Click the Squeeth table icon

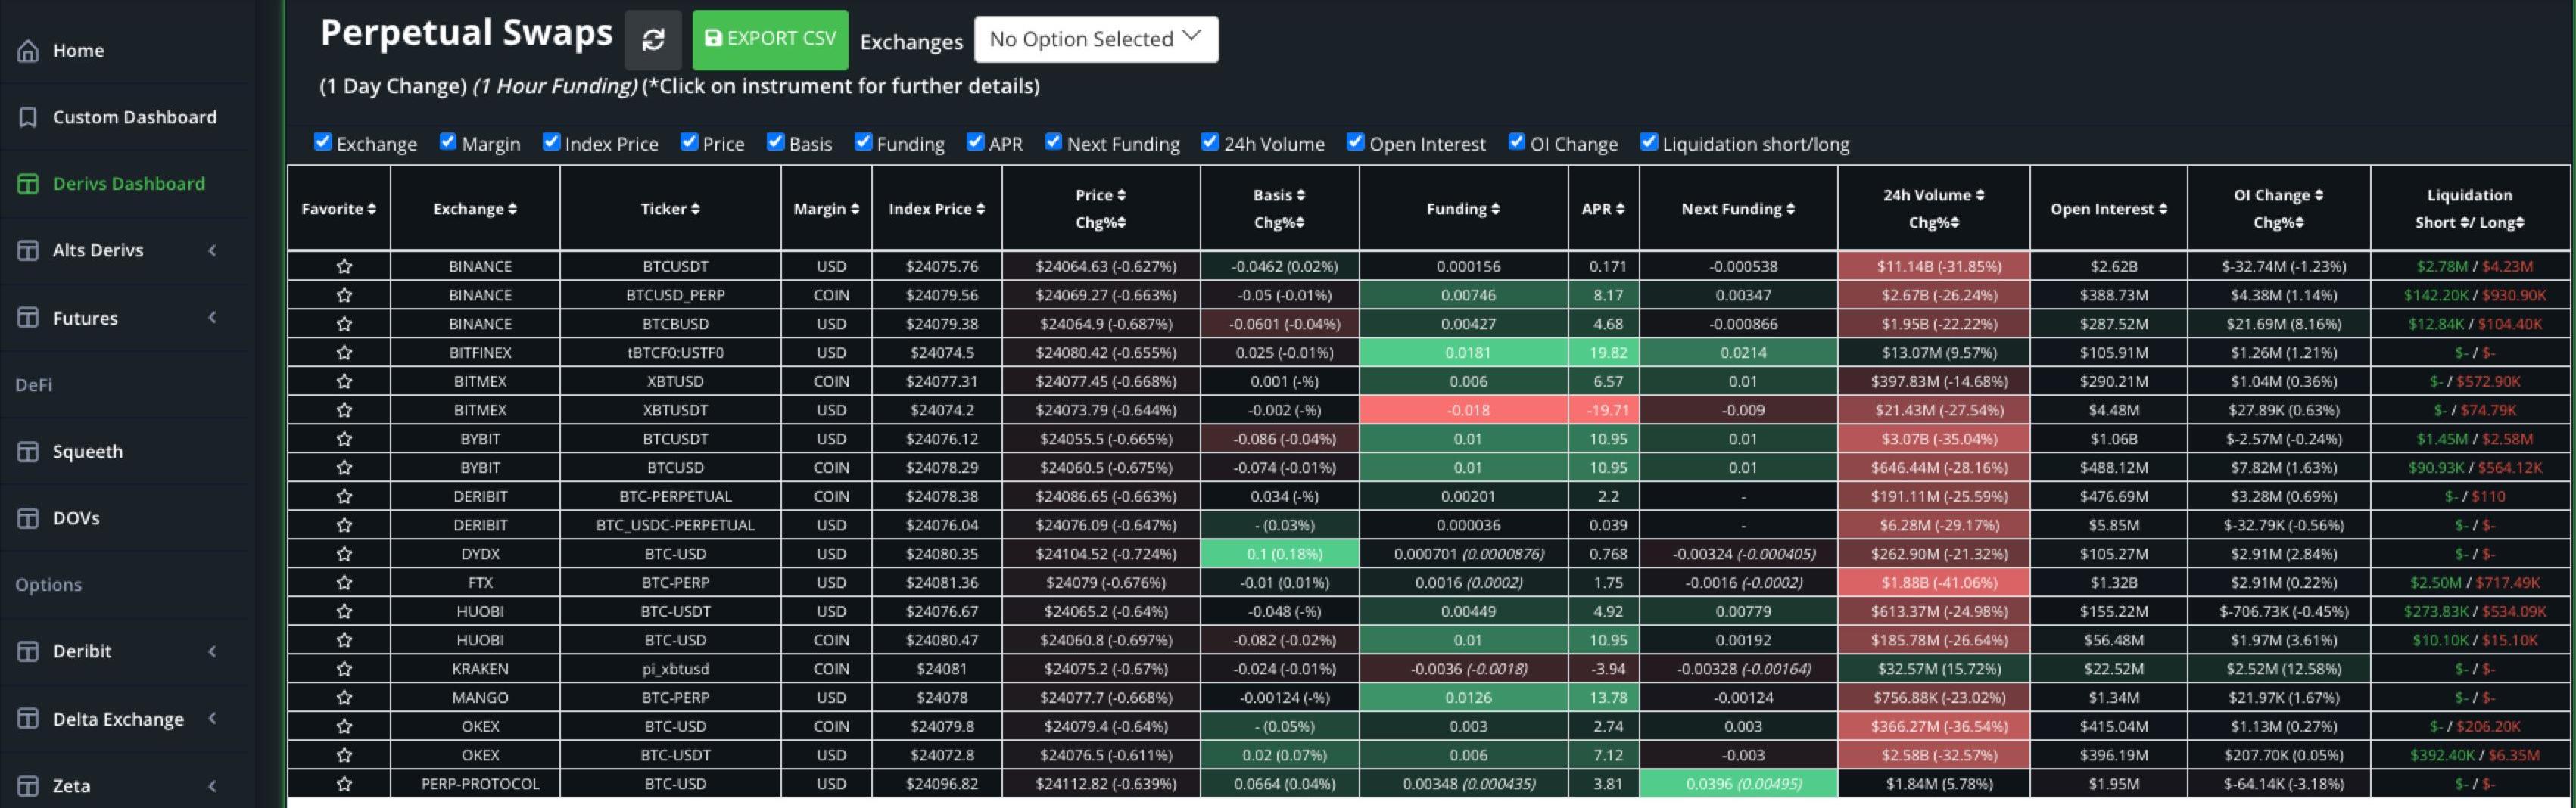(x=28, y=451)
